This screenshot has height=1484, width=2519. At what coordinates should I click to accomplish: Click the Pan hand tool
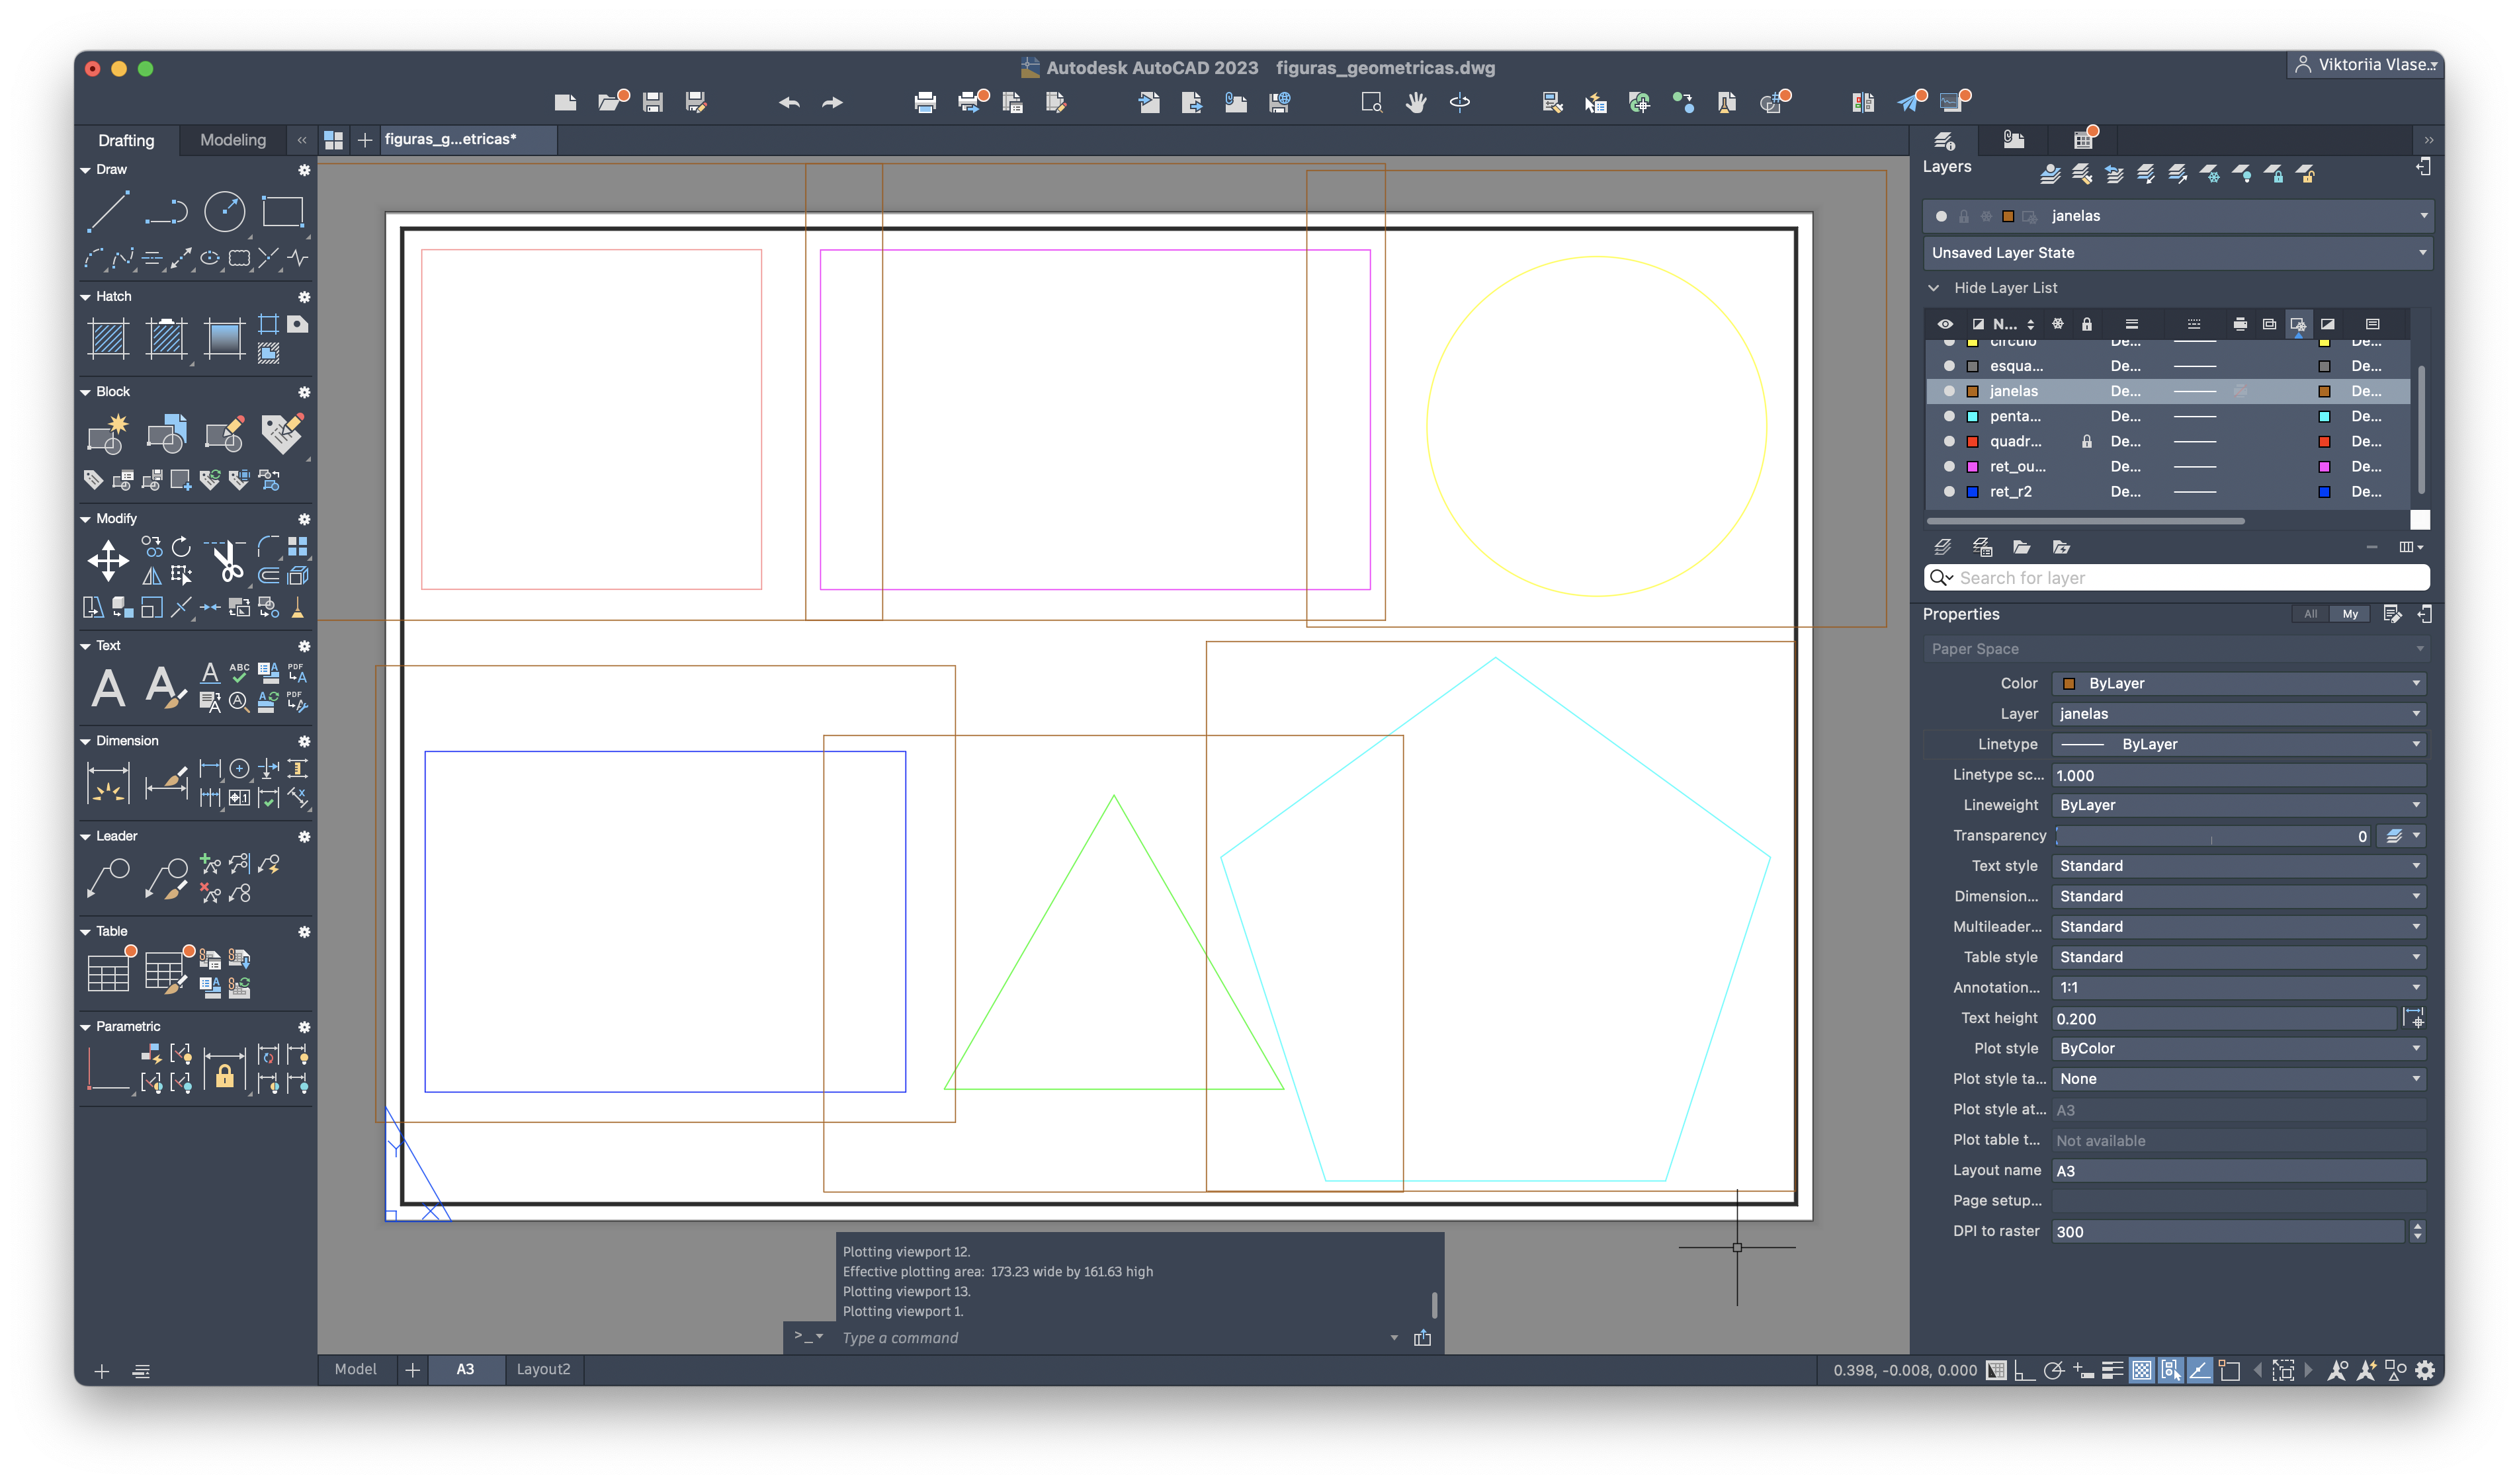click(1415, 102)
